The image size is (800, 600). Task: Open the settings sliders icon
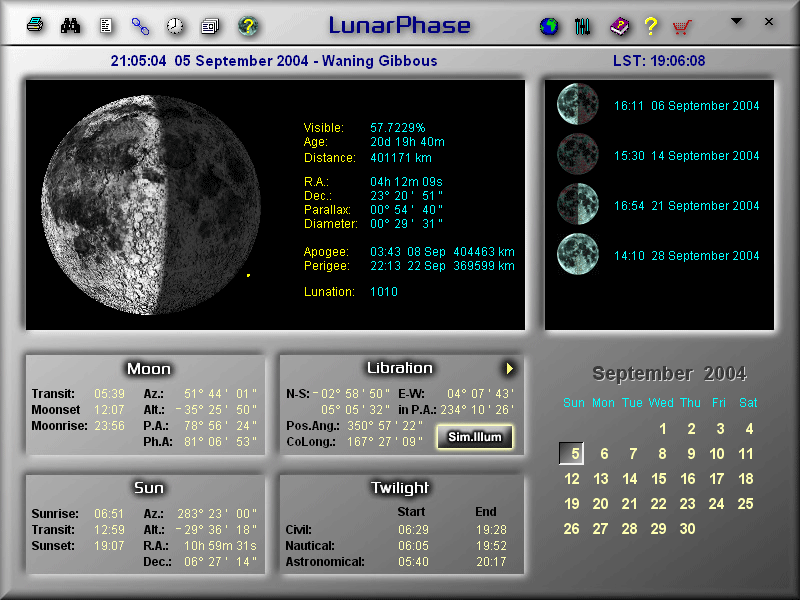[x=583, y=27]
